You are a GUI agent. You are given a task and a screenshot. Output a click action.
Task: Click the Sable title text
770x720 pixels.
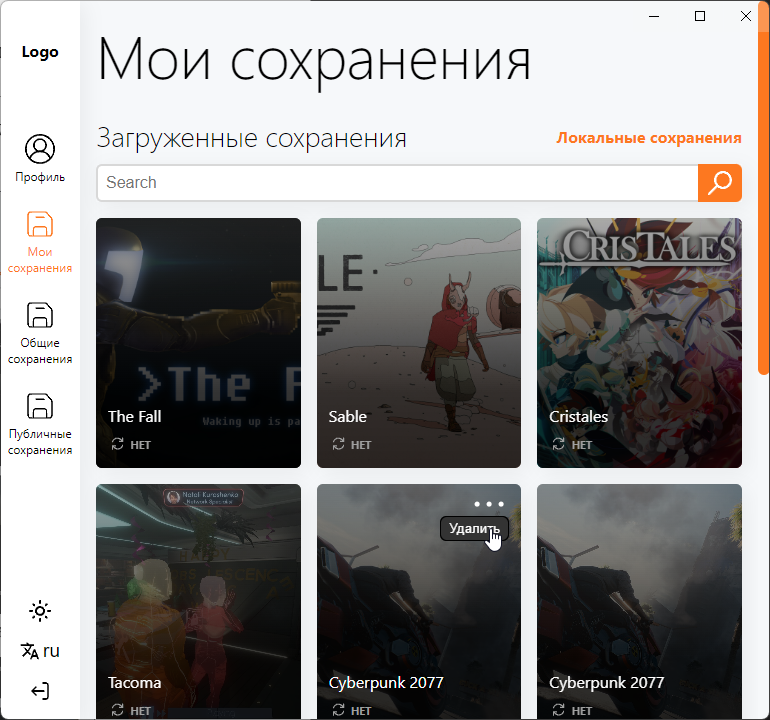coord(348,416)
